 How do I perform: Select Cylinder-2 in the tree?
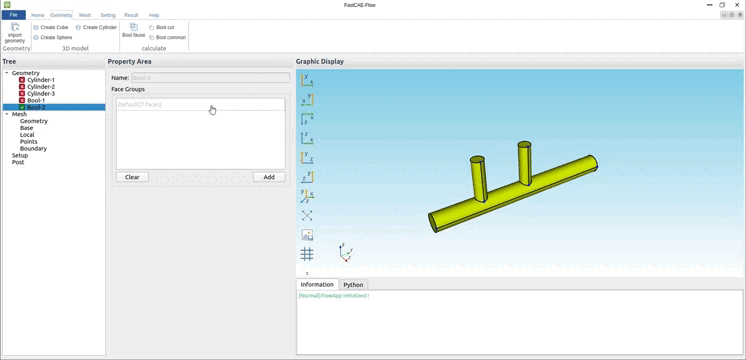(41, 87)
